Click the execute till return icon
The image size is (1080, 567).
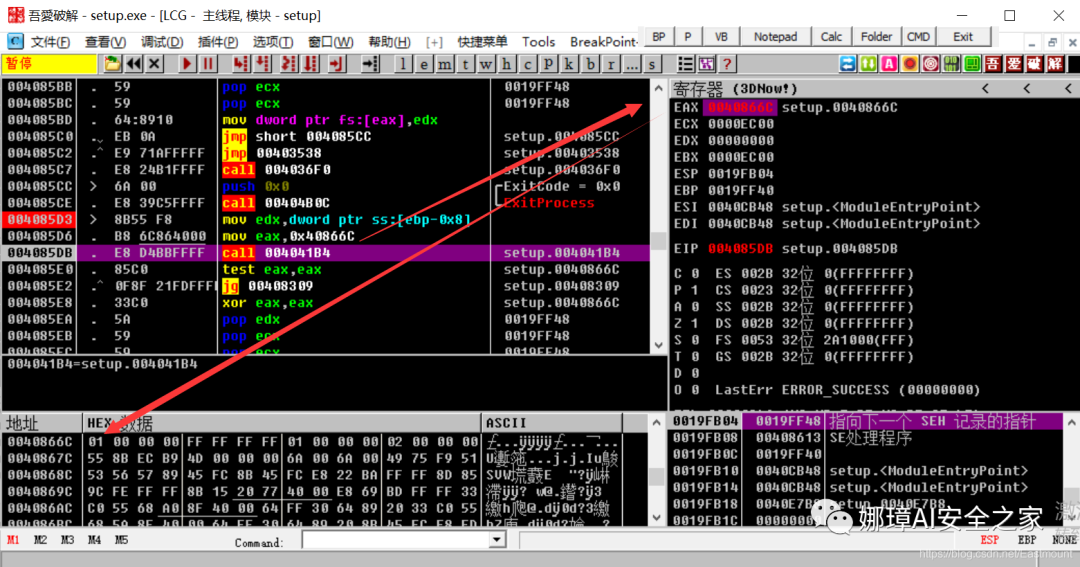pyautogui.click(x=336, y=64)
